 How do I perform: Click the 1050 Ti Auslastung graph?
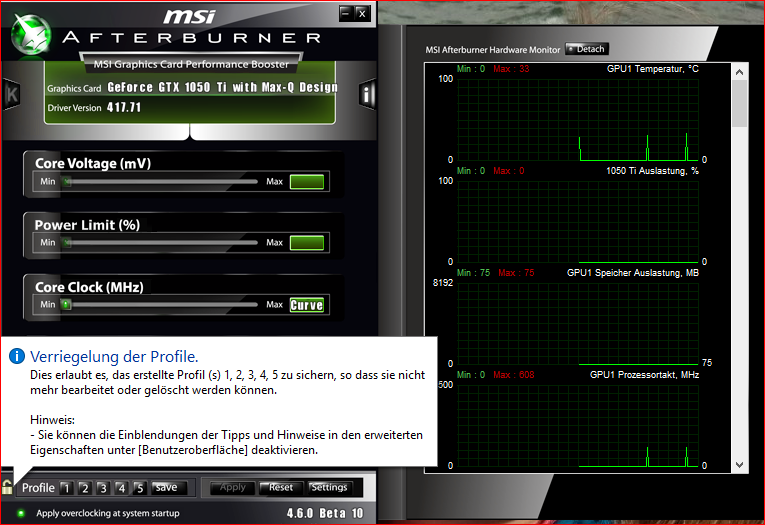578,222
